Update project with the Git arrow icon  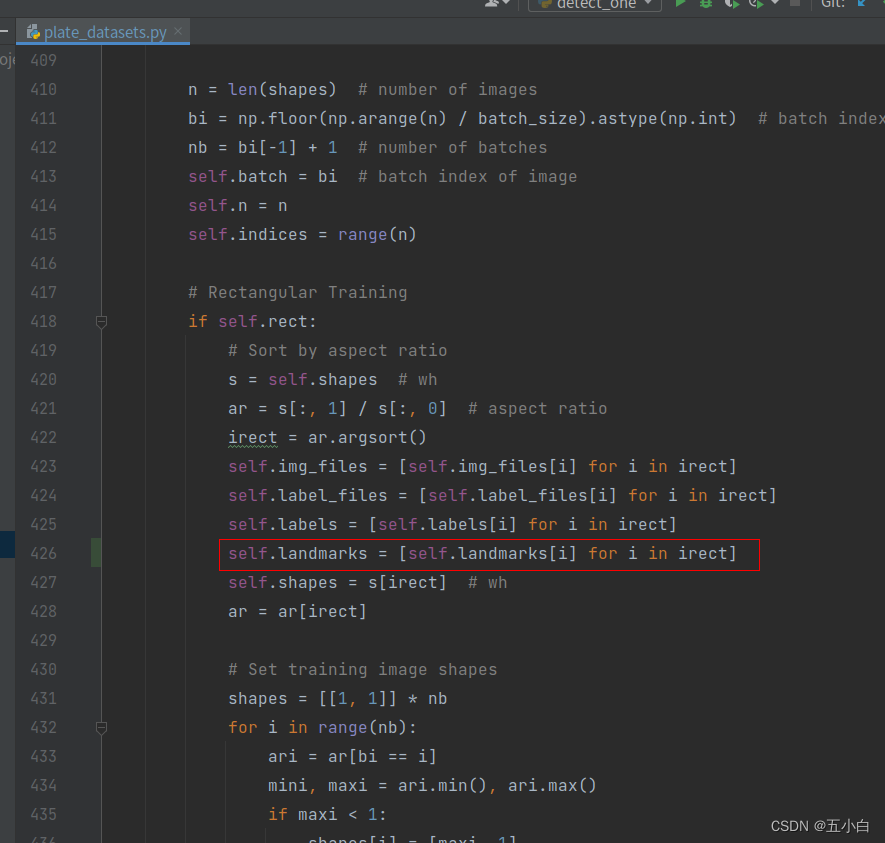pyautogui.click(x=862, y=3)
